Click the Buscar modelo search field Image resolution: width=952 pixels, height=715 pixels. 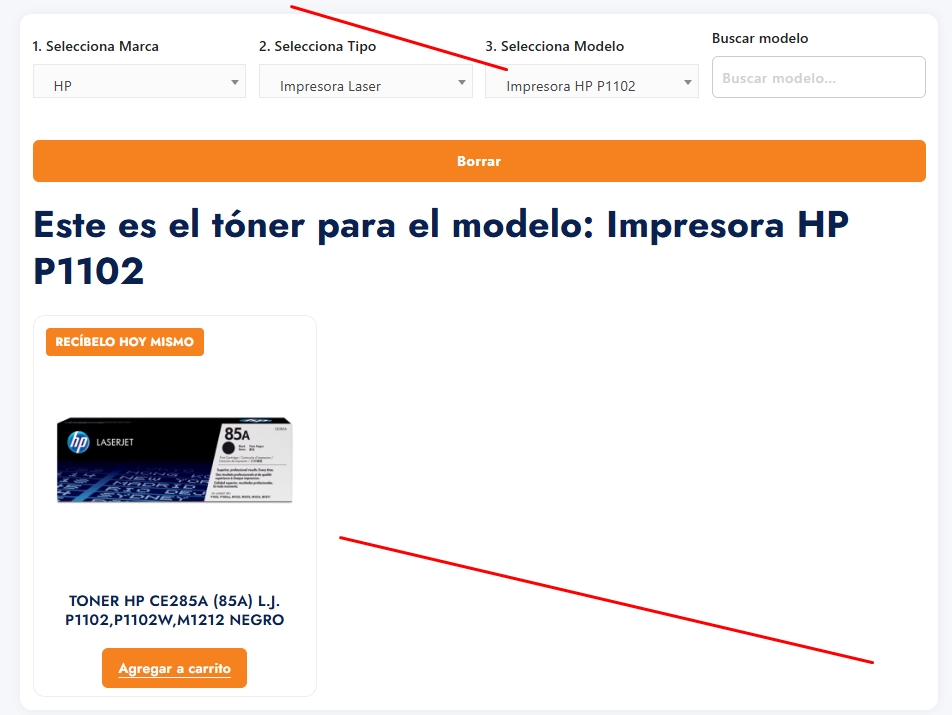[818, 77]
